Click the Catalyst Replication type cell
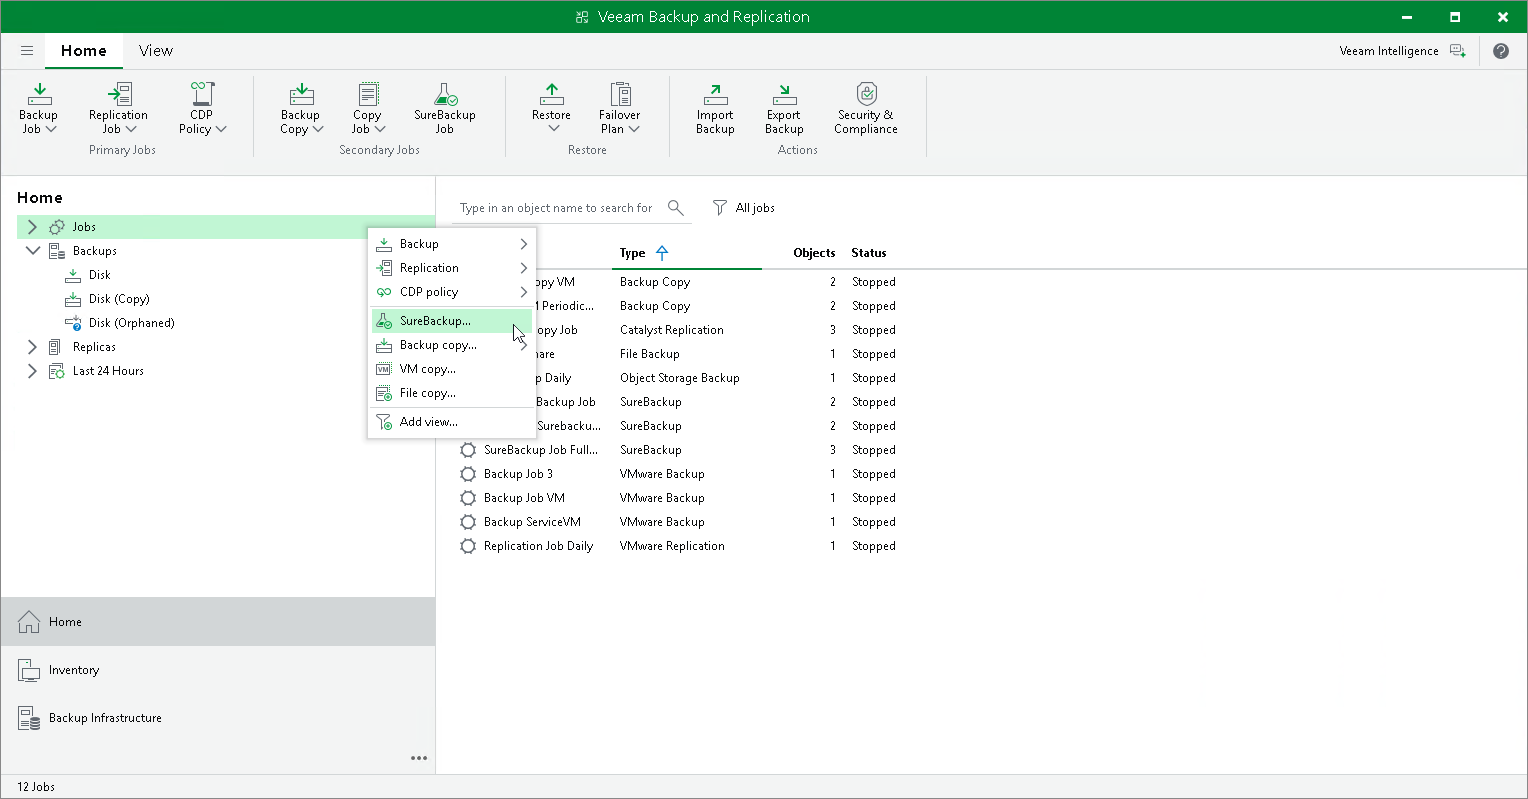The height and width of the screenshot is (799, 1528). (x=672, y=330)
